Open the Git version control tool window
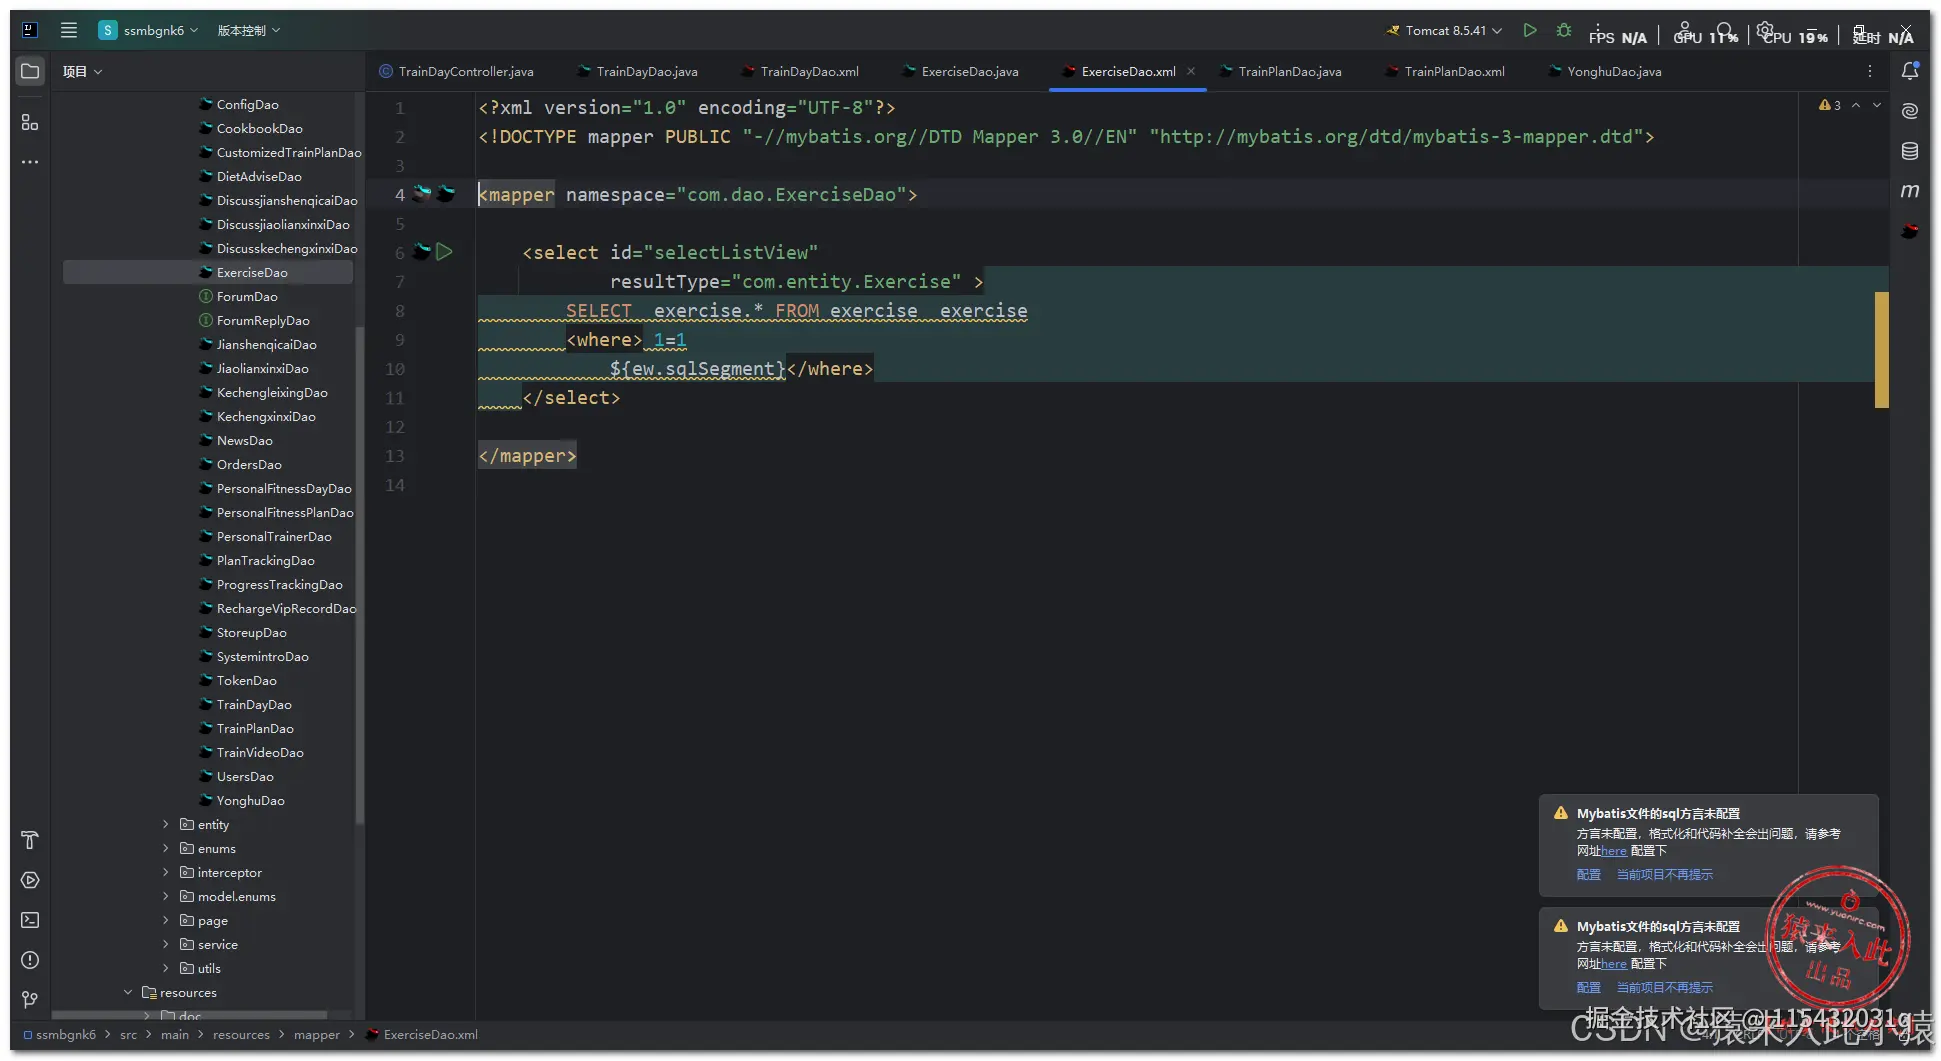1941x1061 pixels. point(30,1000)
